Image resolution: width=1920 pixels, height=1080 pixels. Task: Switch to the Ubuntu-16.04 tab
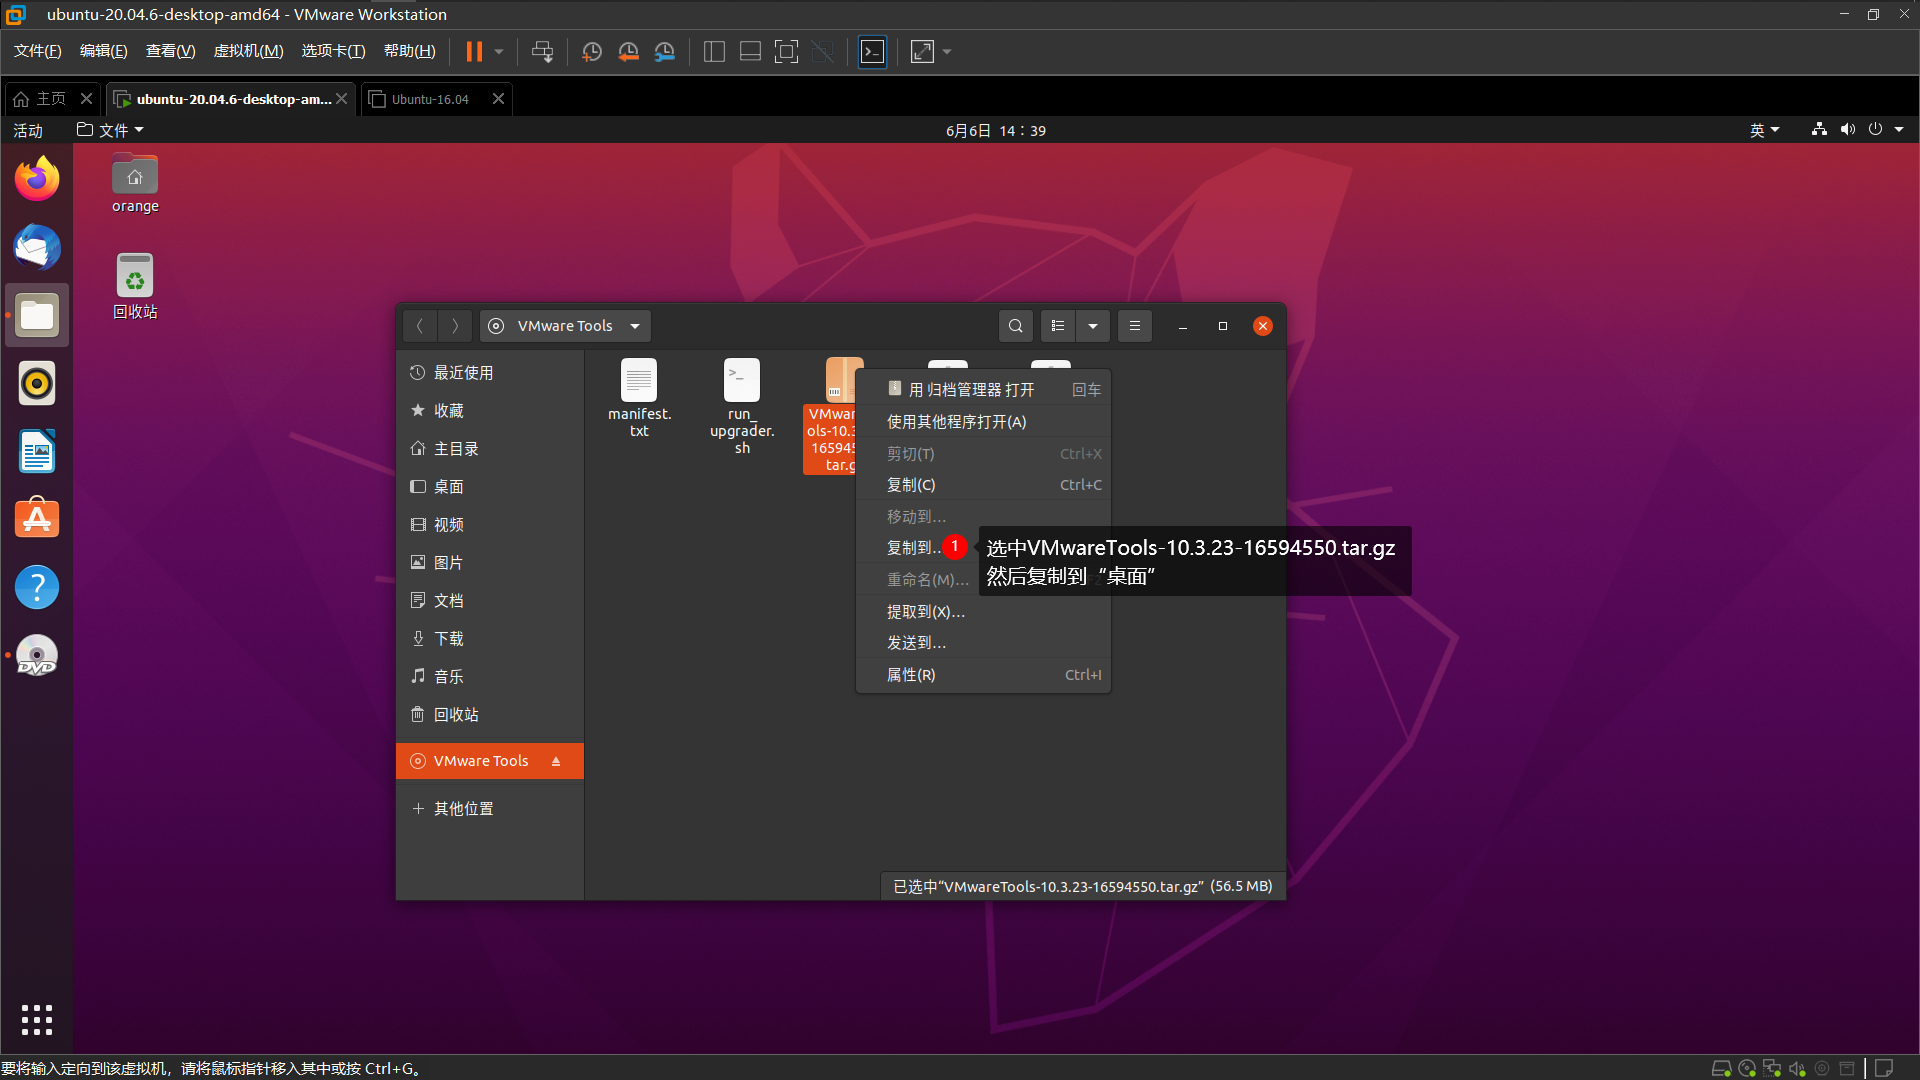(x=430, y=99)
